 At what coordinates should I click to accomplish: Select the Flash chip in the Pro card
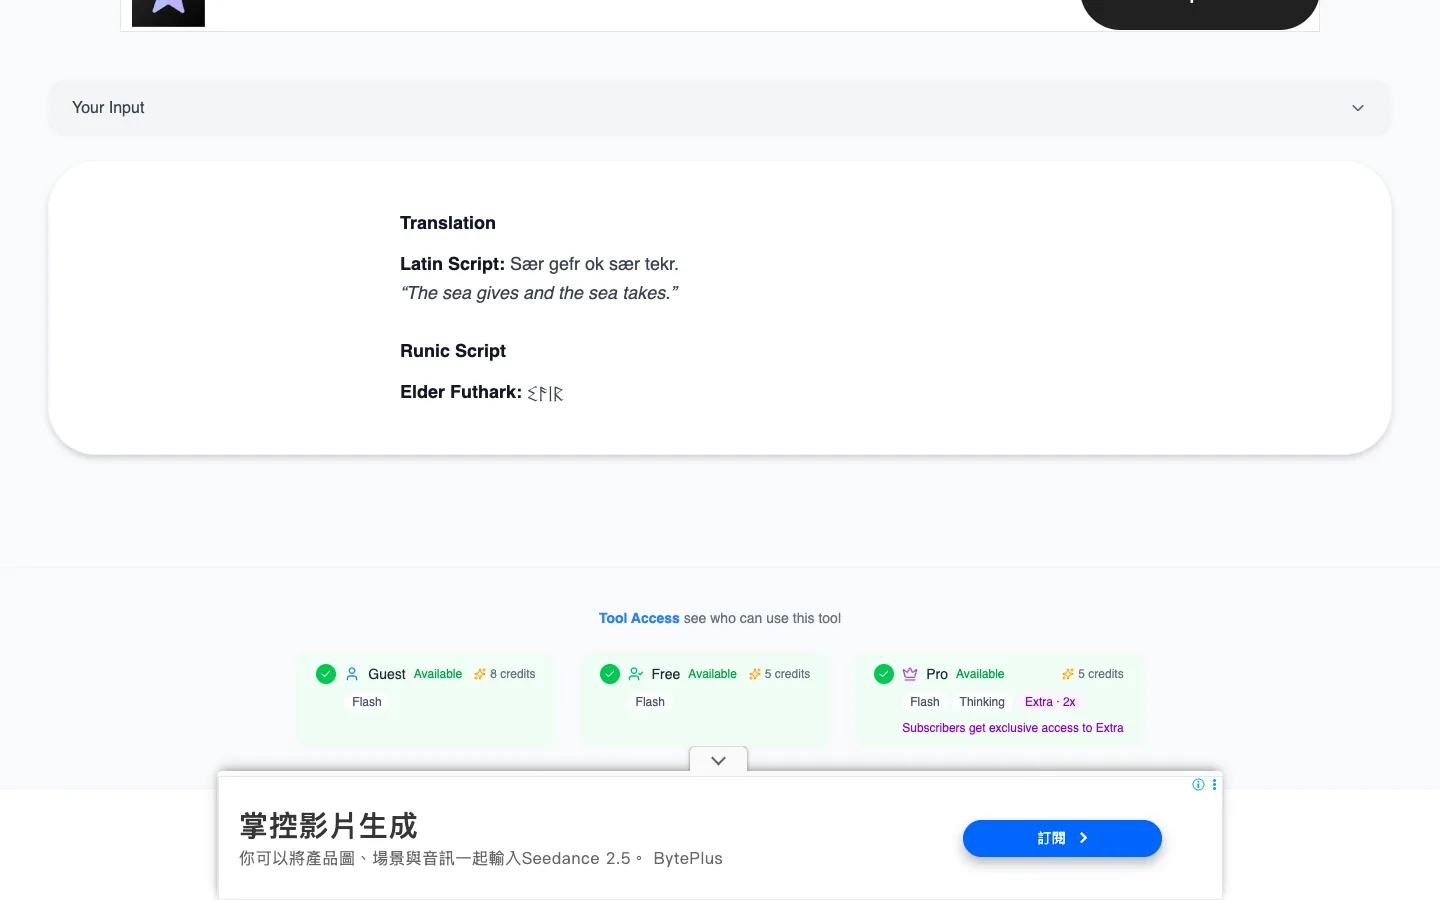pos(925,702)
